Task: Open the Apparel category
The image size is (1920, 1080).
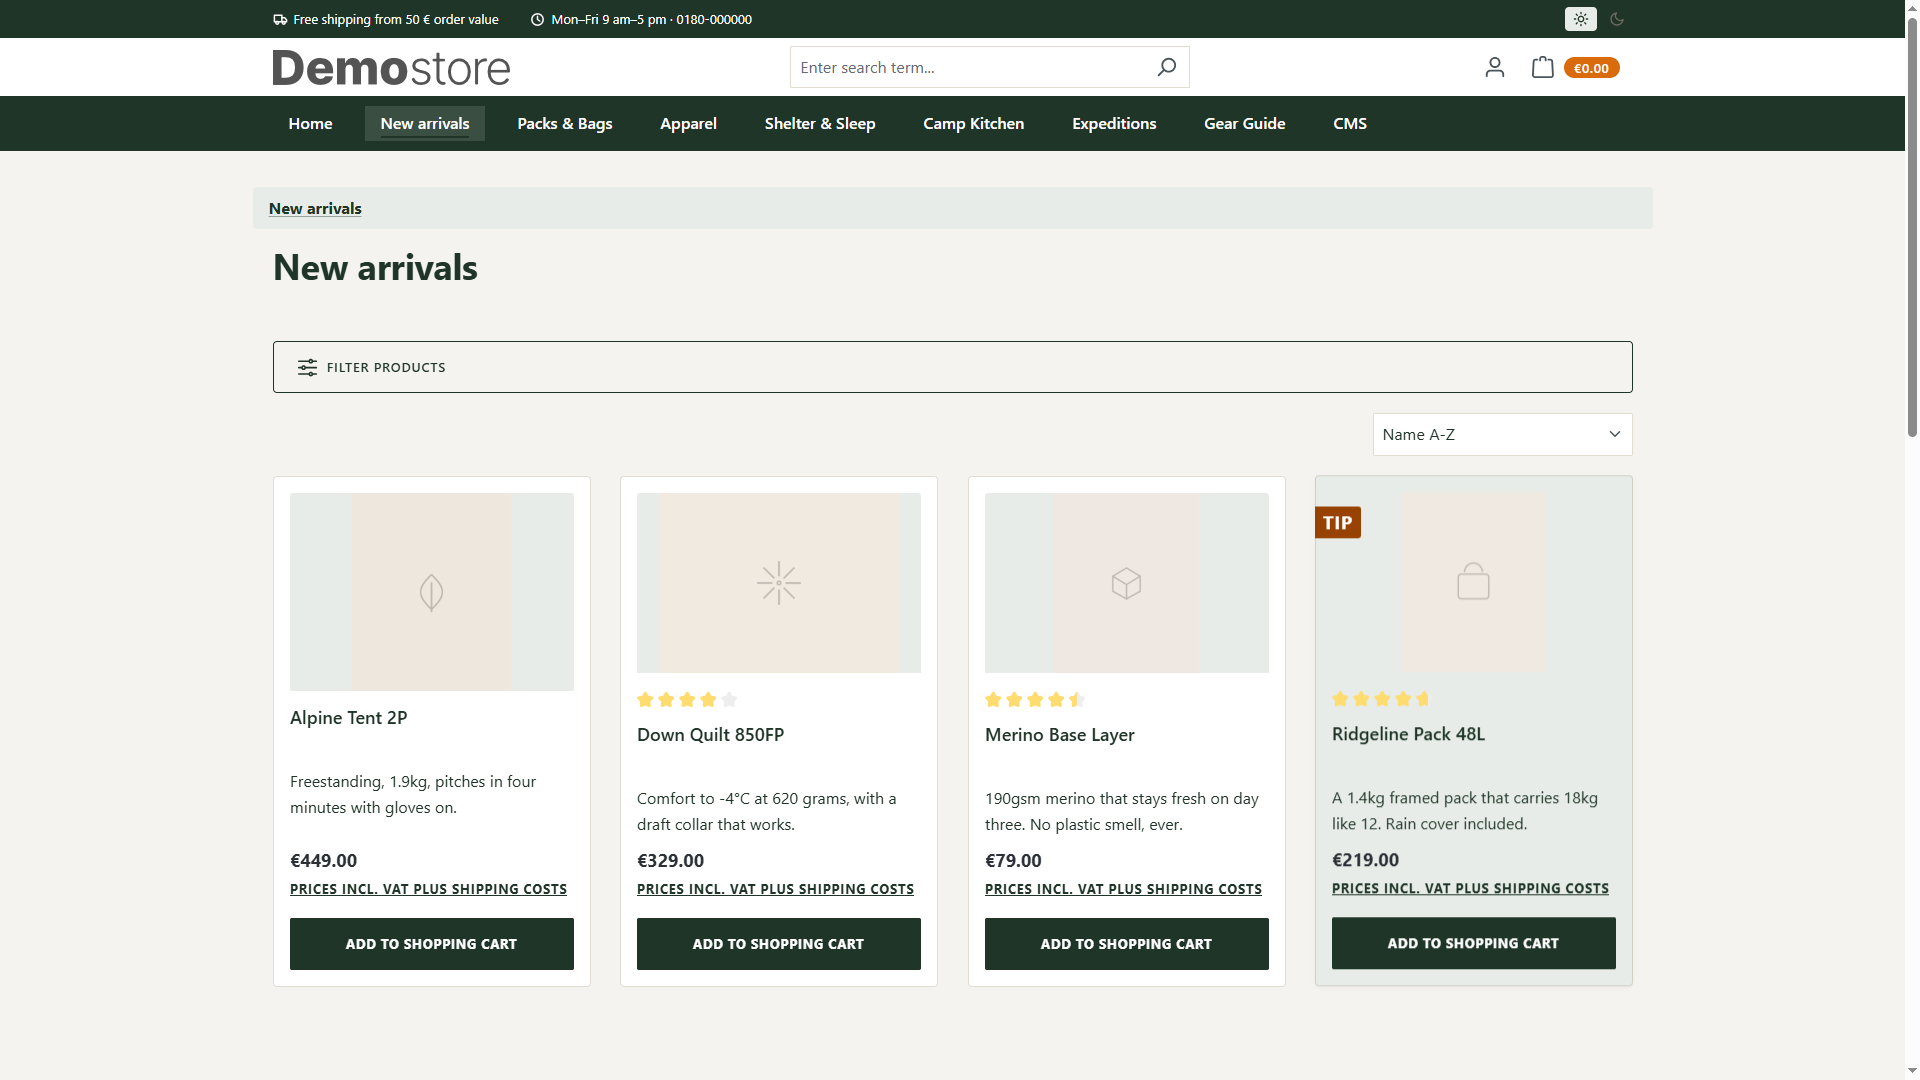Action: [x=688, y=123]
